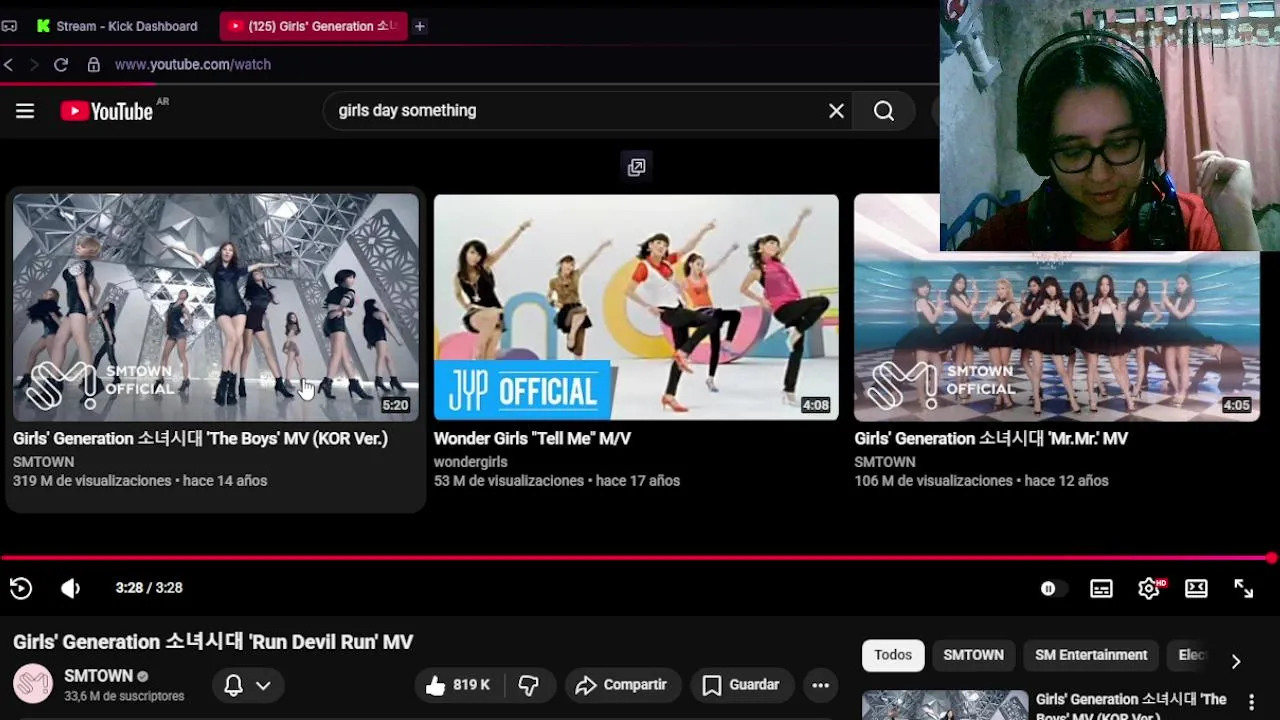Viewport: 1280px width, 720px height.
Task: Open the SMTOWN channel avatar
Action: click(32, 684)
